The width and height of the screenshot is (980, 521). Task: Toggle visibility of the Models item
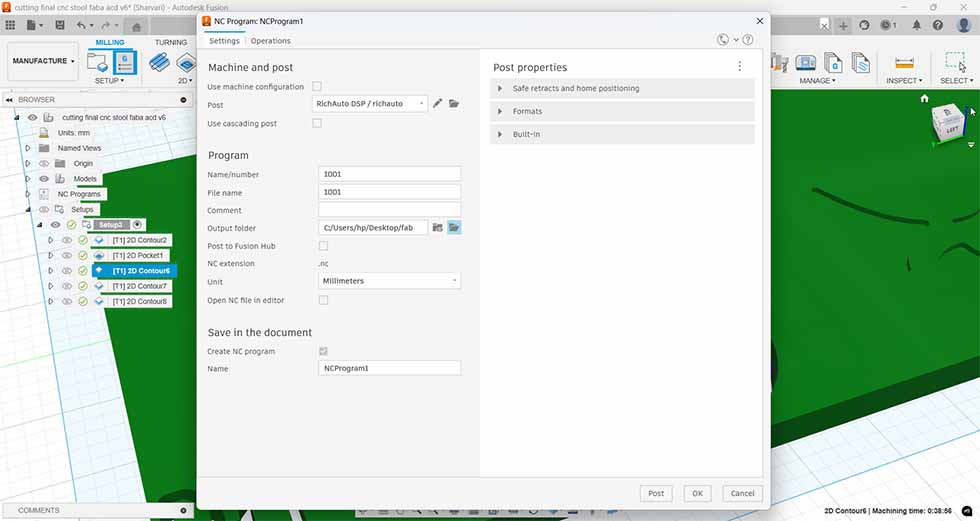point(44,179)
